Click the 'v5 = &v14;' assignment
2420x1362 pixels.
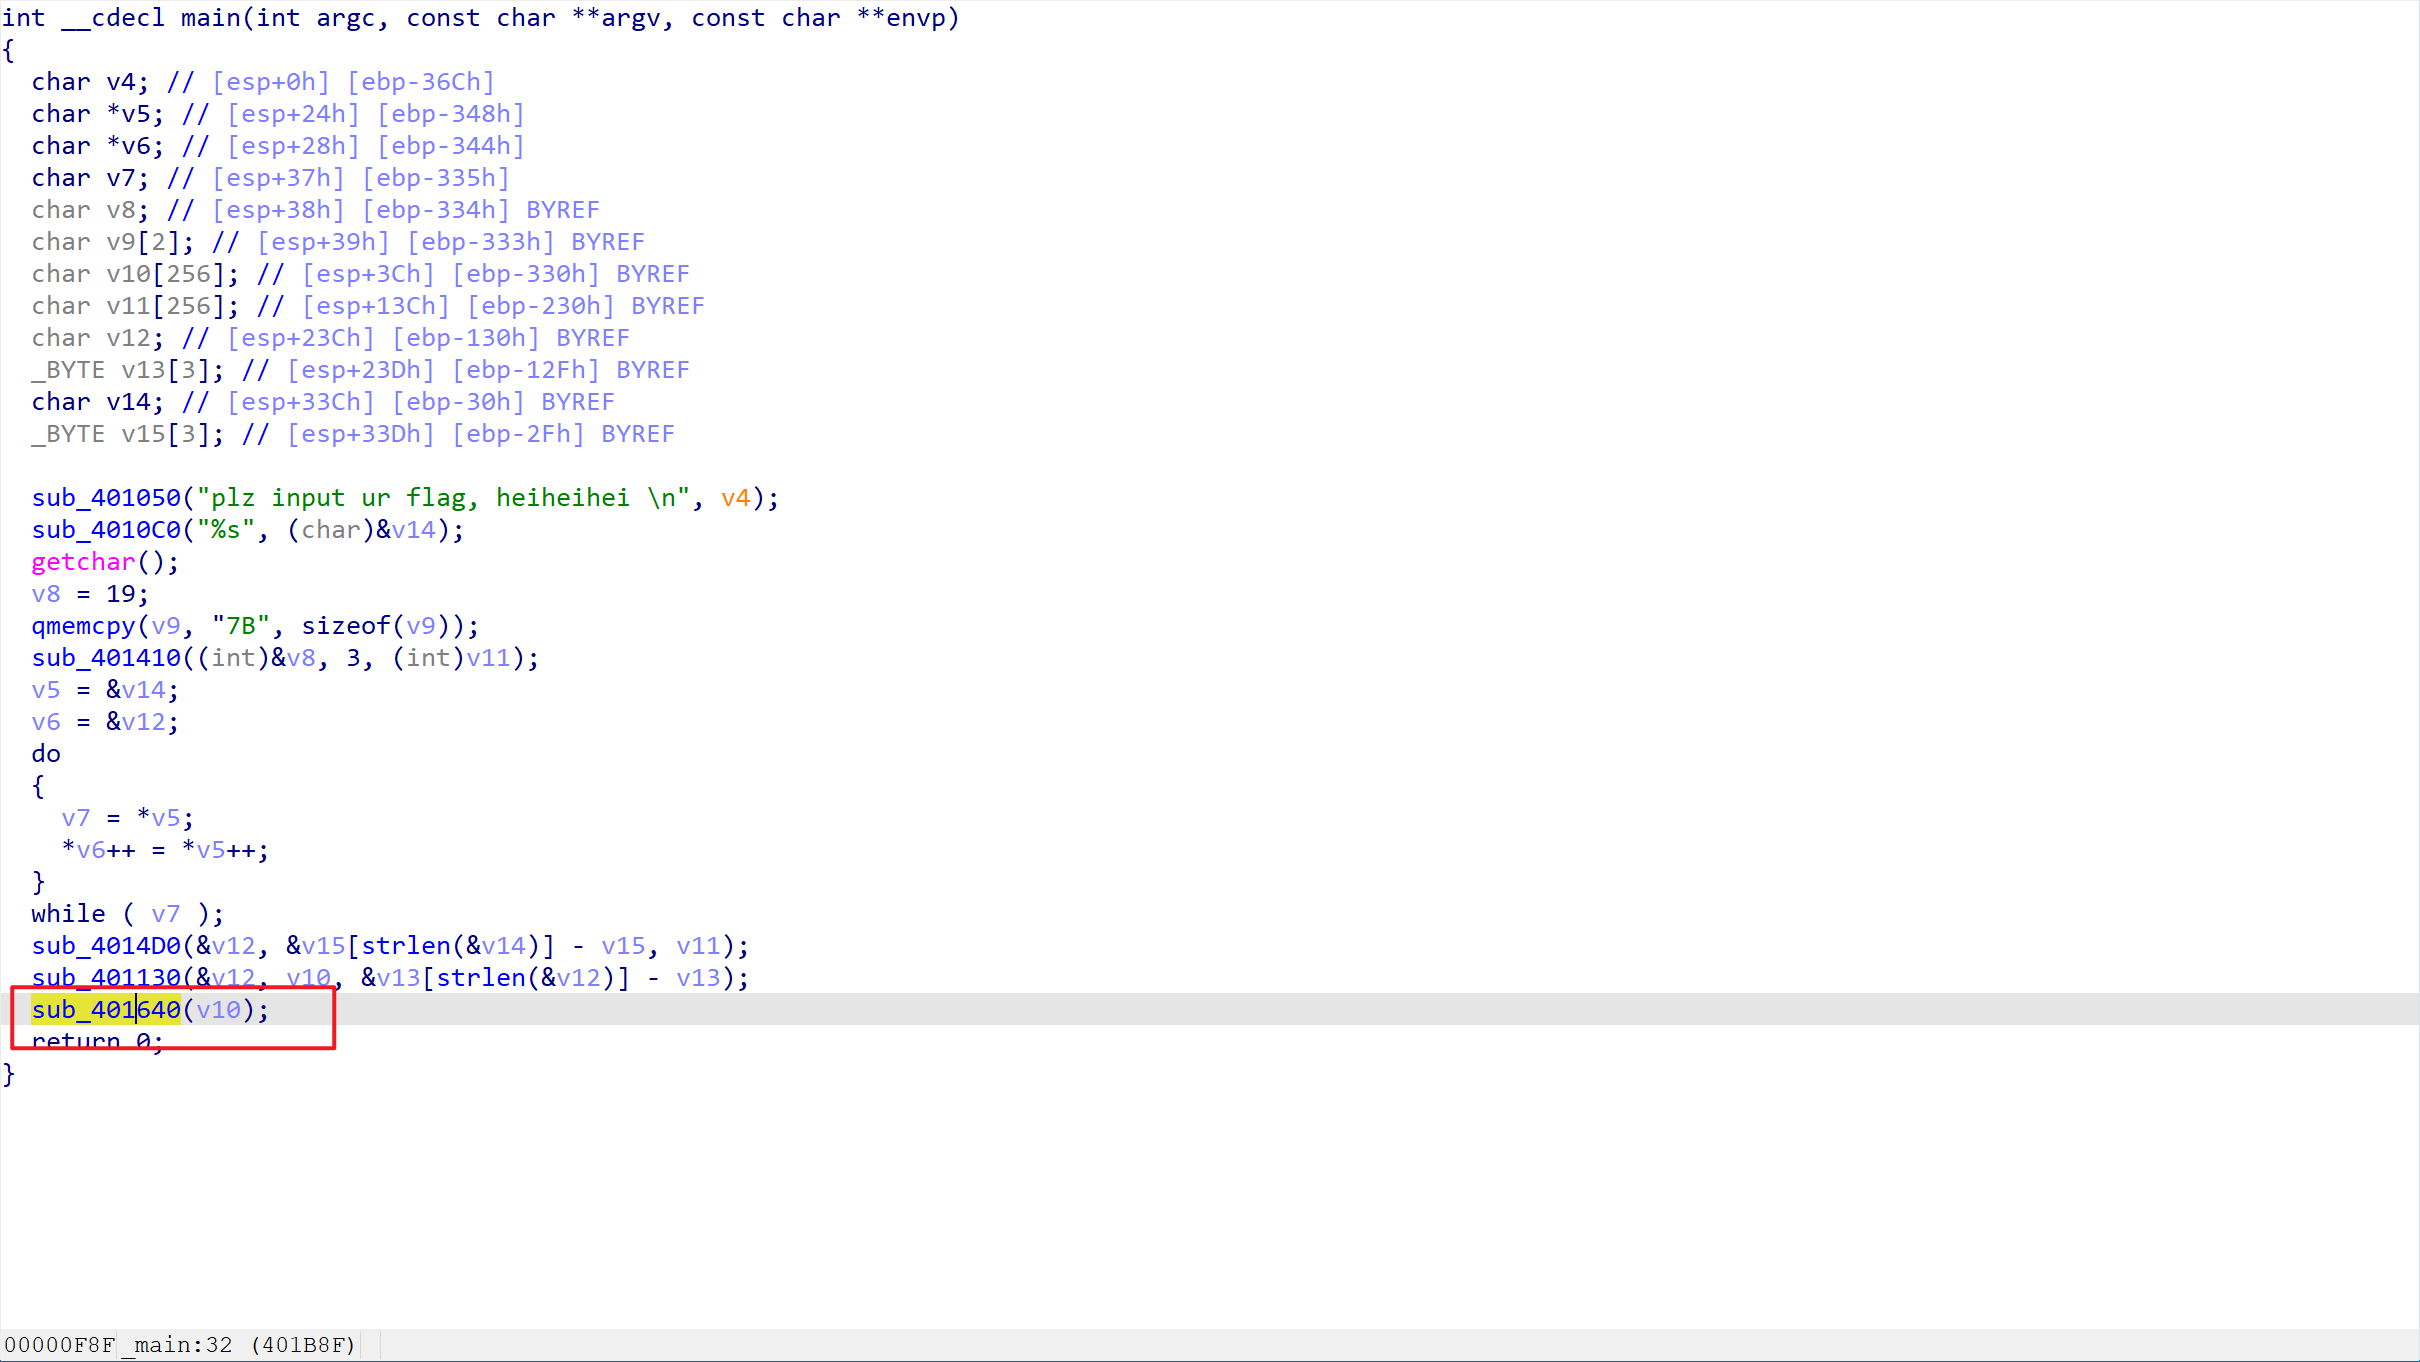pos(106,689)
